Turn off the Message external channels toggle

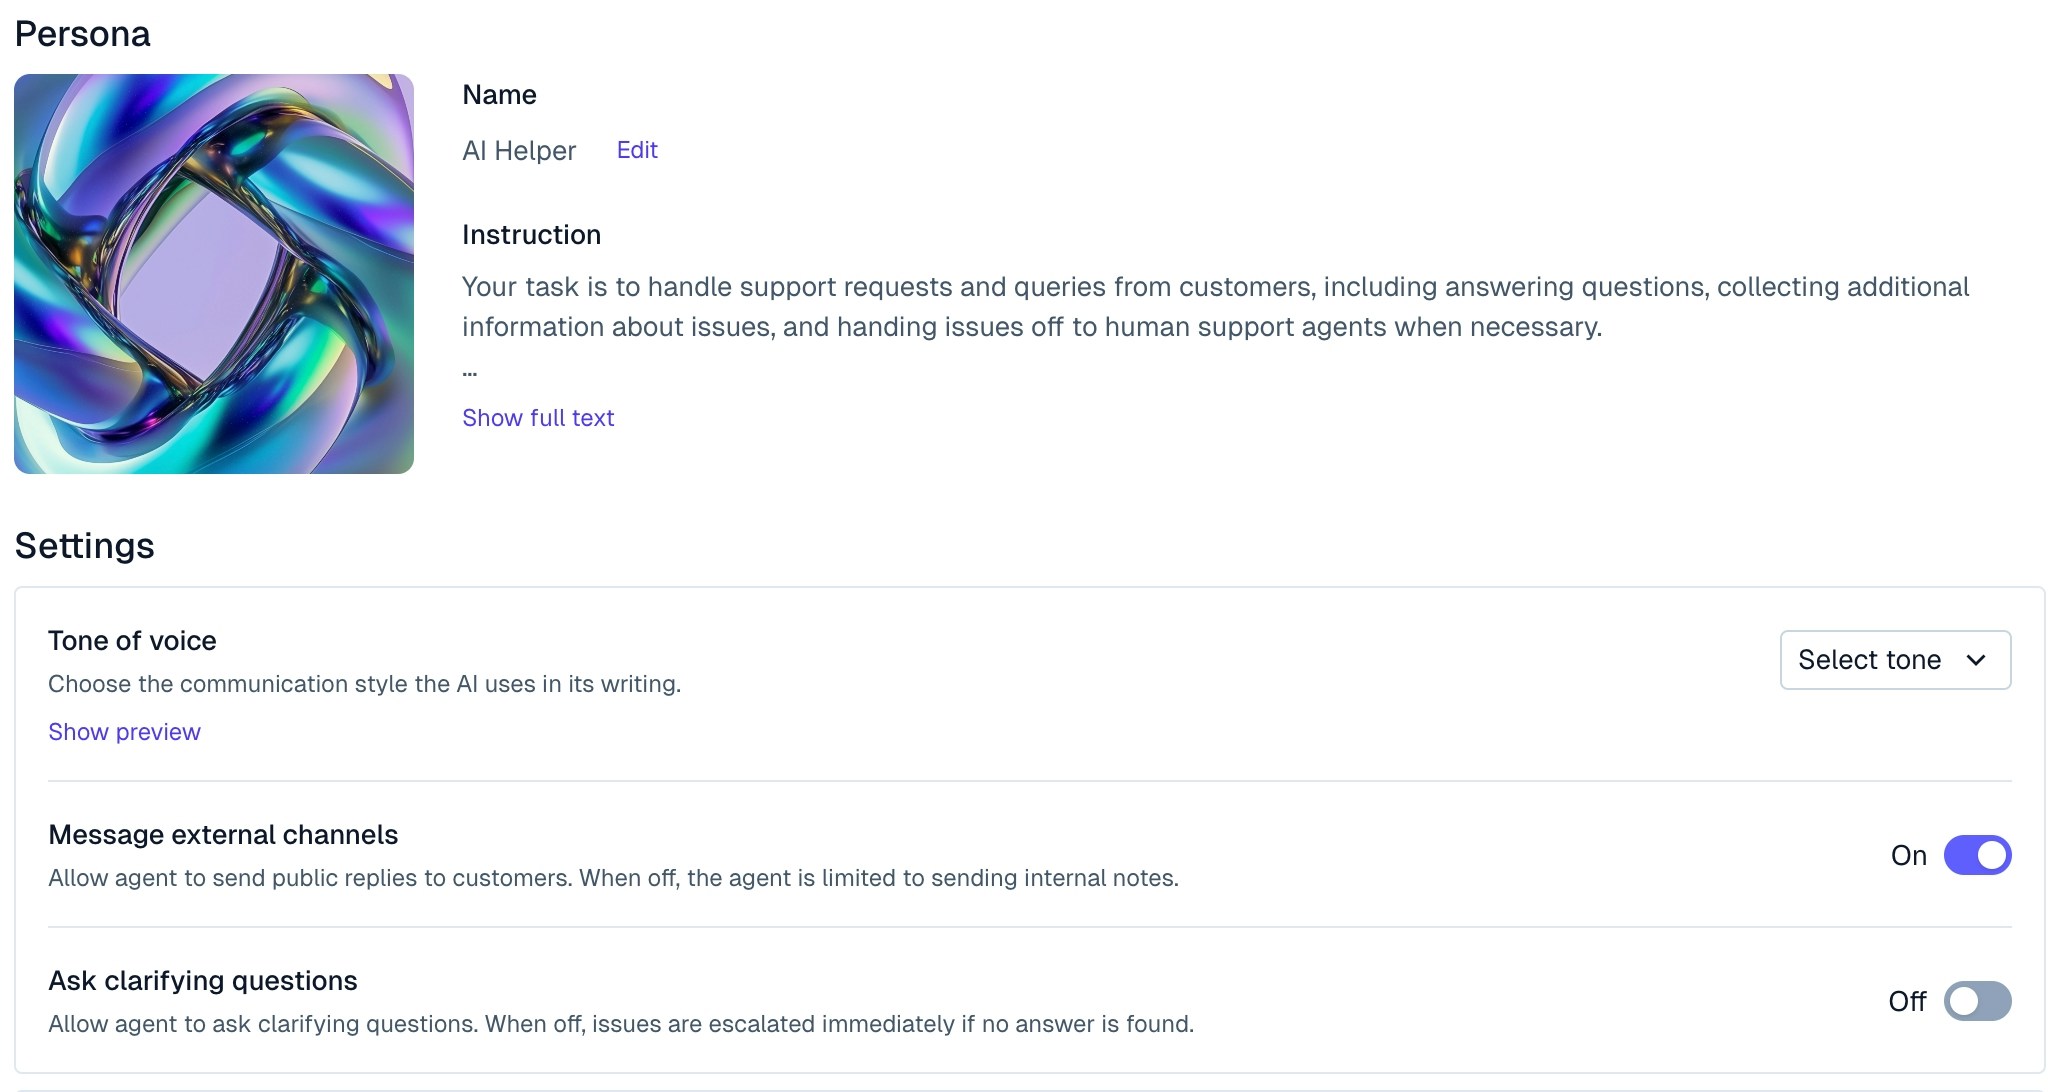[1977, 855]
